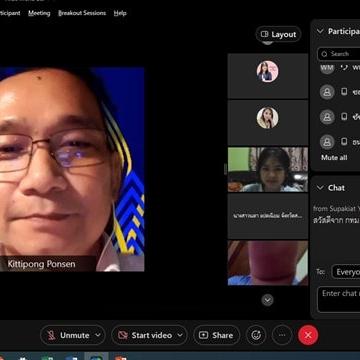Viewport: 360px width, 360px height.
Task: Open the reactions smiley icon
Action: click(256, 335)
